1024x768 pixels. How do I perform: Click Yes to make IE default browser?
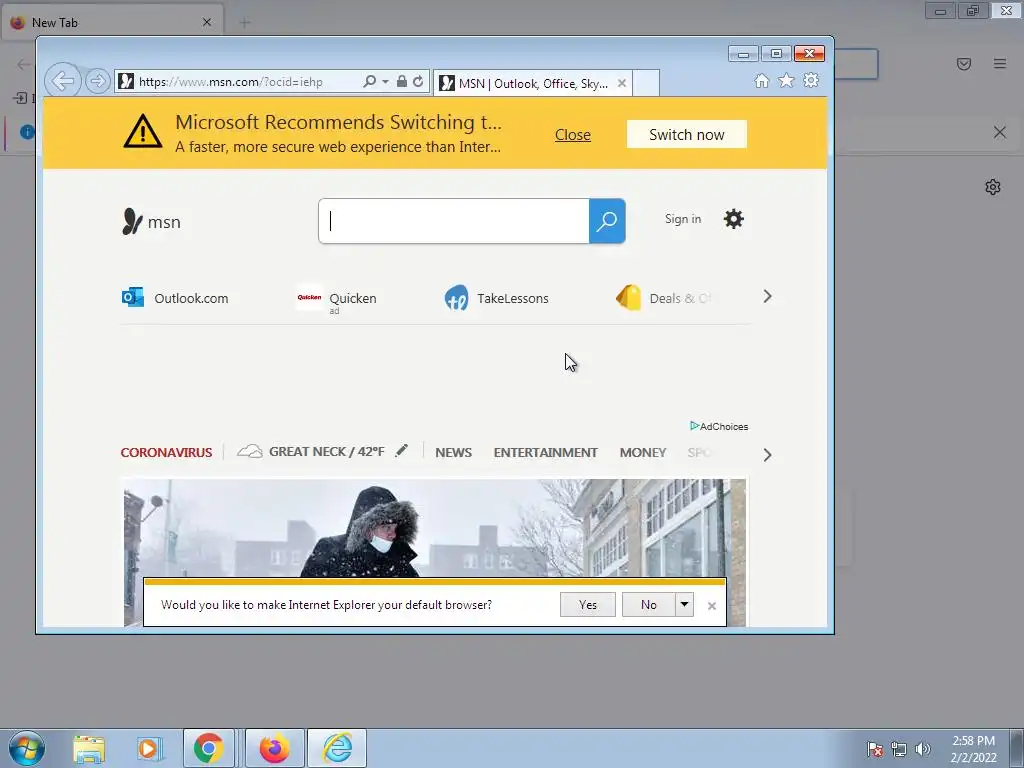click(x=588, y=605)
